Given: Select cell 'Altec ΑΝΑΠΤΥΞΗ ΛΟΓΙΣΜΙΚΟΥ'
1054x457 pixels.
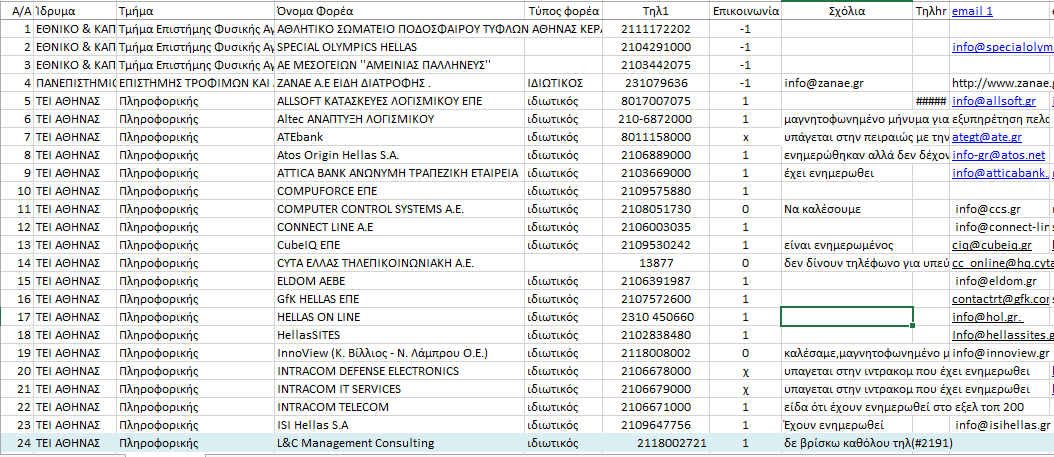Looking at the screenshot, I should [400, 119].
